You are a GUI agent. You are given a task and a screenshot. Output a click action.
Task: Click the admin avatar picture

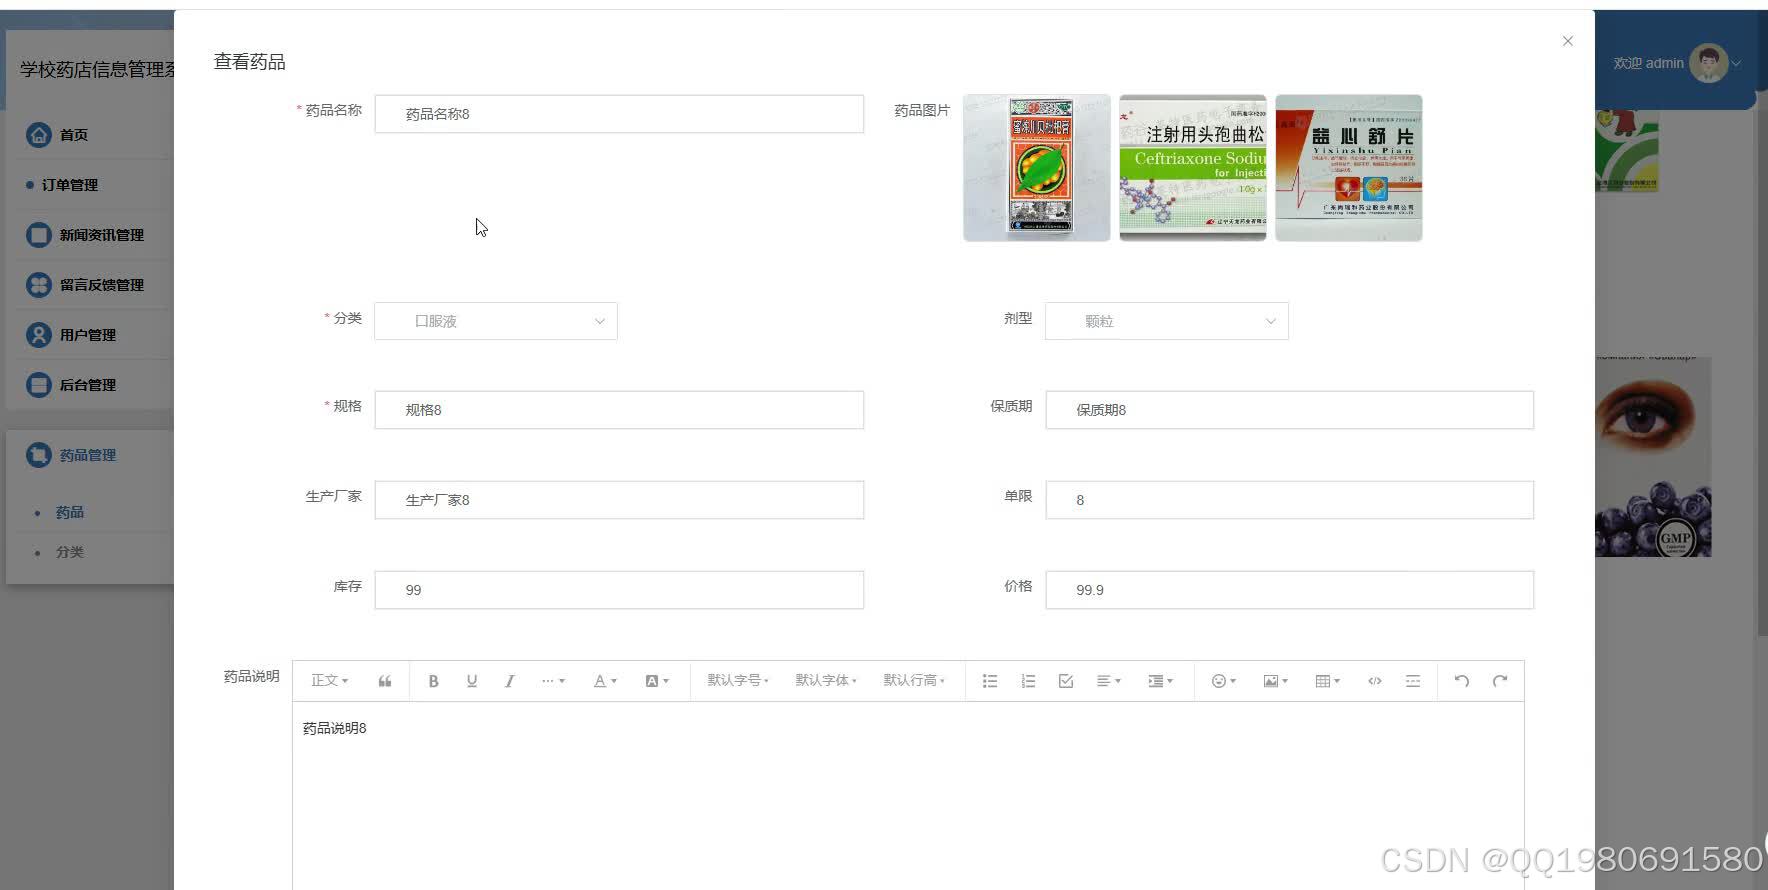pyautogui.click(x=1709, y=63)
